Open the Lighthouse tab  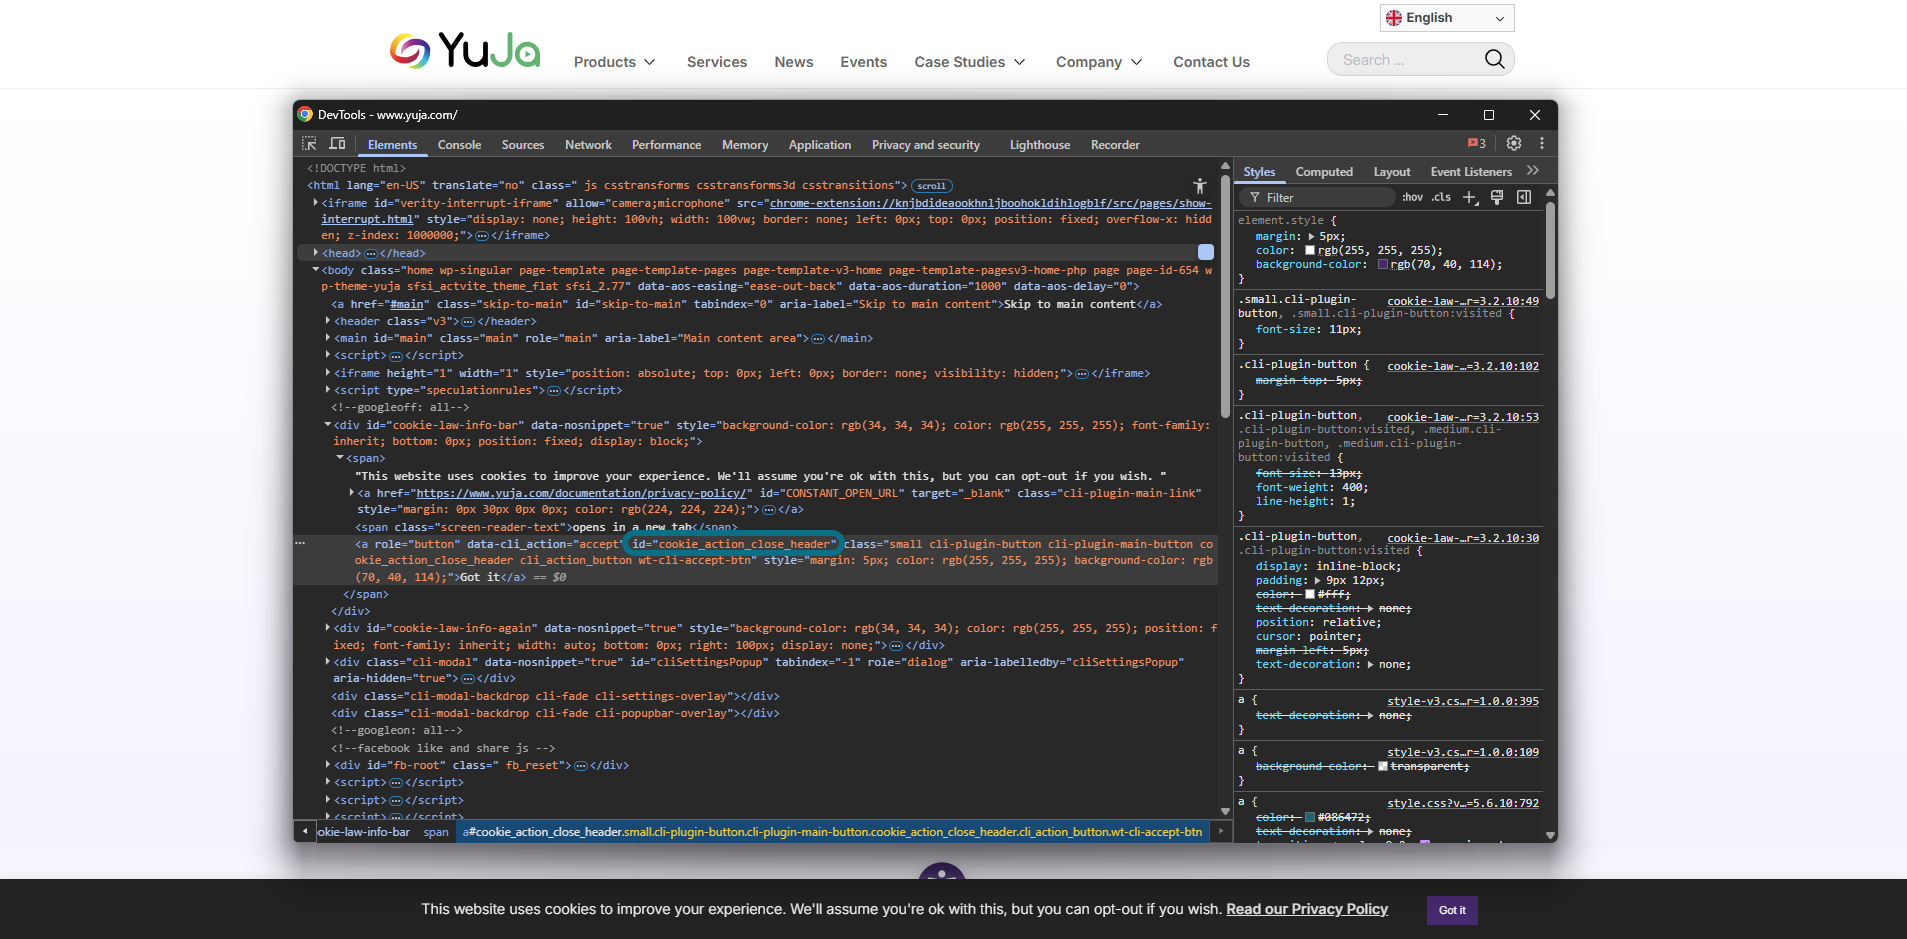pyautogui.click(x=1040, y=145)
